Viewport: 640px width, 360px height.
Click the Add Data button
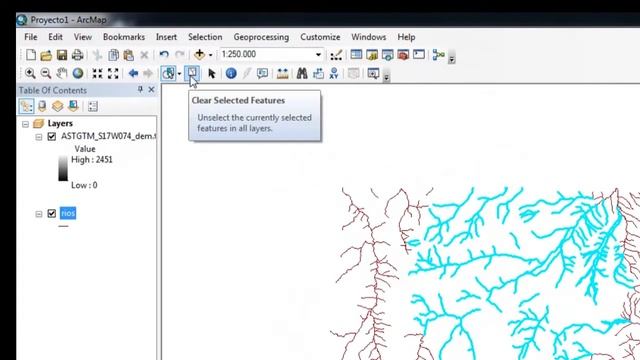[199, 54]
